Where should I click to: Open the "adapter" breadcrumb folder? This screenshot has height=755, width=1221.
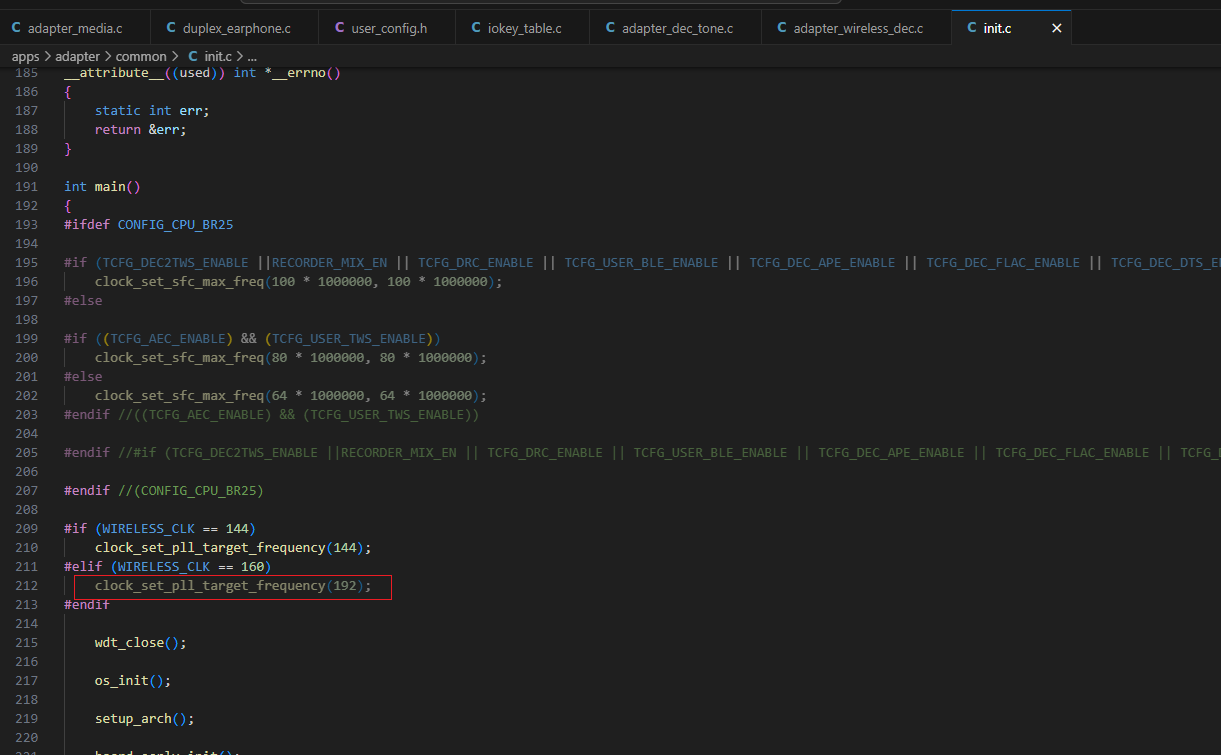[x=77, y=57]
